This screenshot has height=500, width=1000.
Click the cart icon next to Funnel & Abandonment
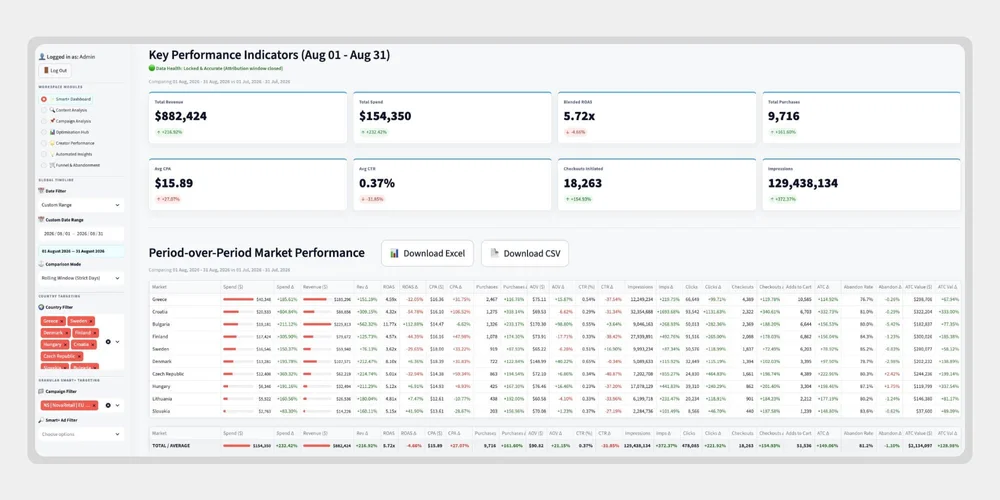[x=53, y=165]
